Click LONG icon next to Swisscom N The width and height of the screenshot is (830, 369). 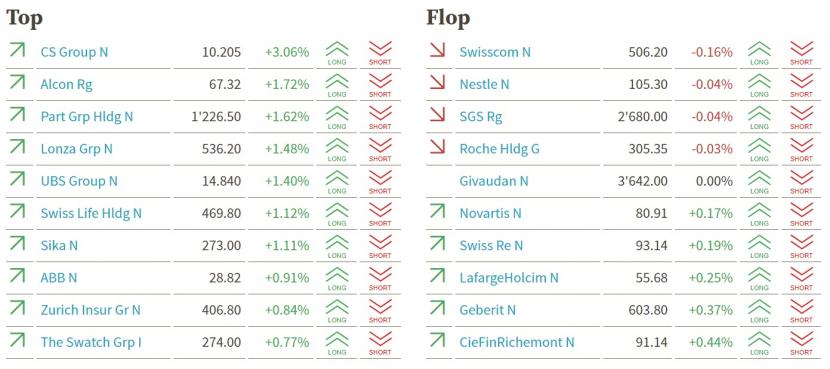759,53
